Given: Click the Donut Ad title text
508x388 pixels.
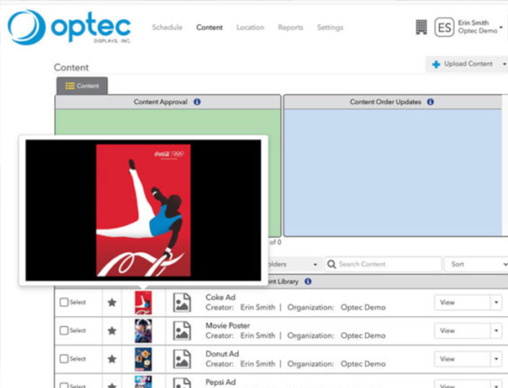Looking at the screenshot, I should coord(222,354).
